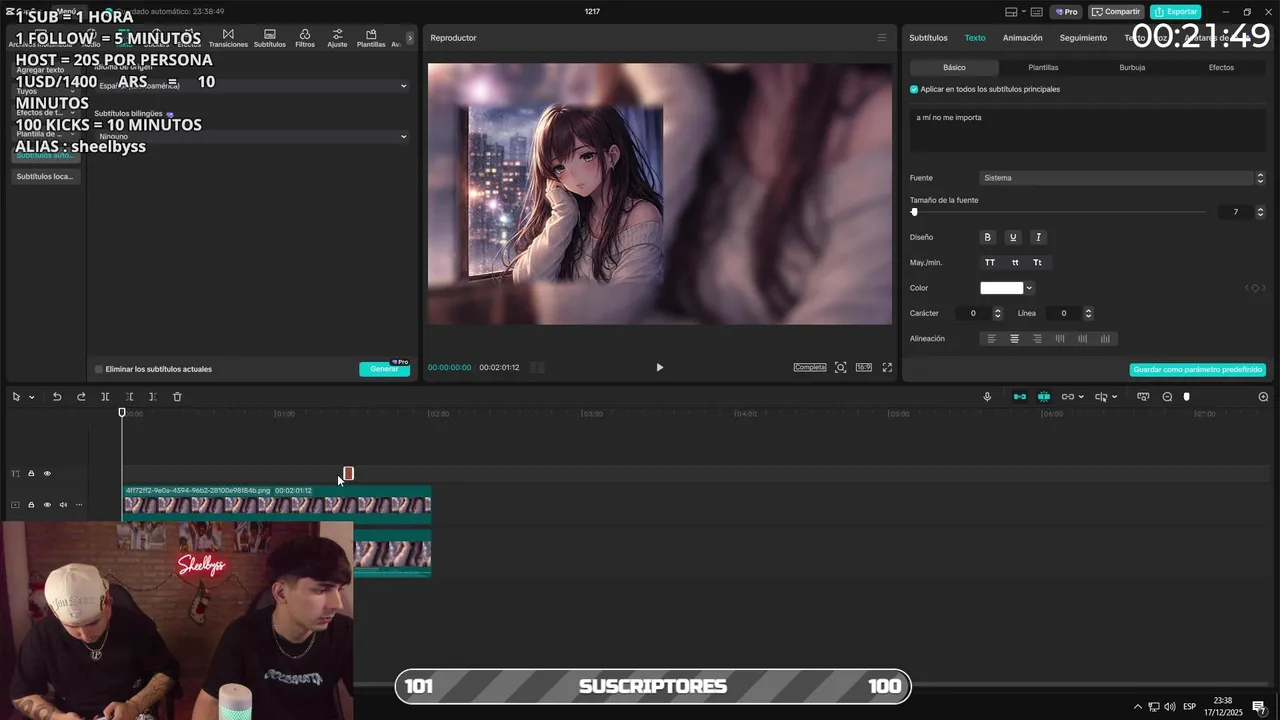The width and height of the screenshot is (1280, 720).
Task: Toggle Aplicar en todos los subtítulos principales
Action: (x=914, y=89)
